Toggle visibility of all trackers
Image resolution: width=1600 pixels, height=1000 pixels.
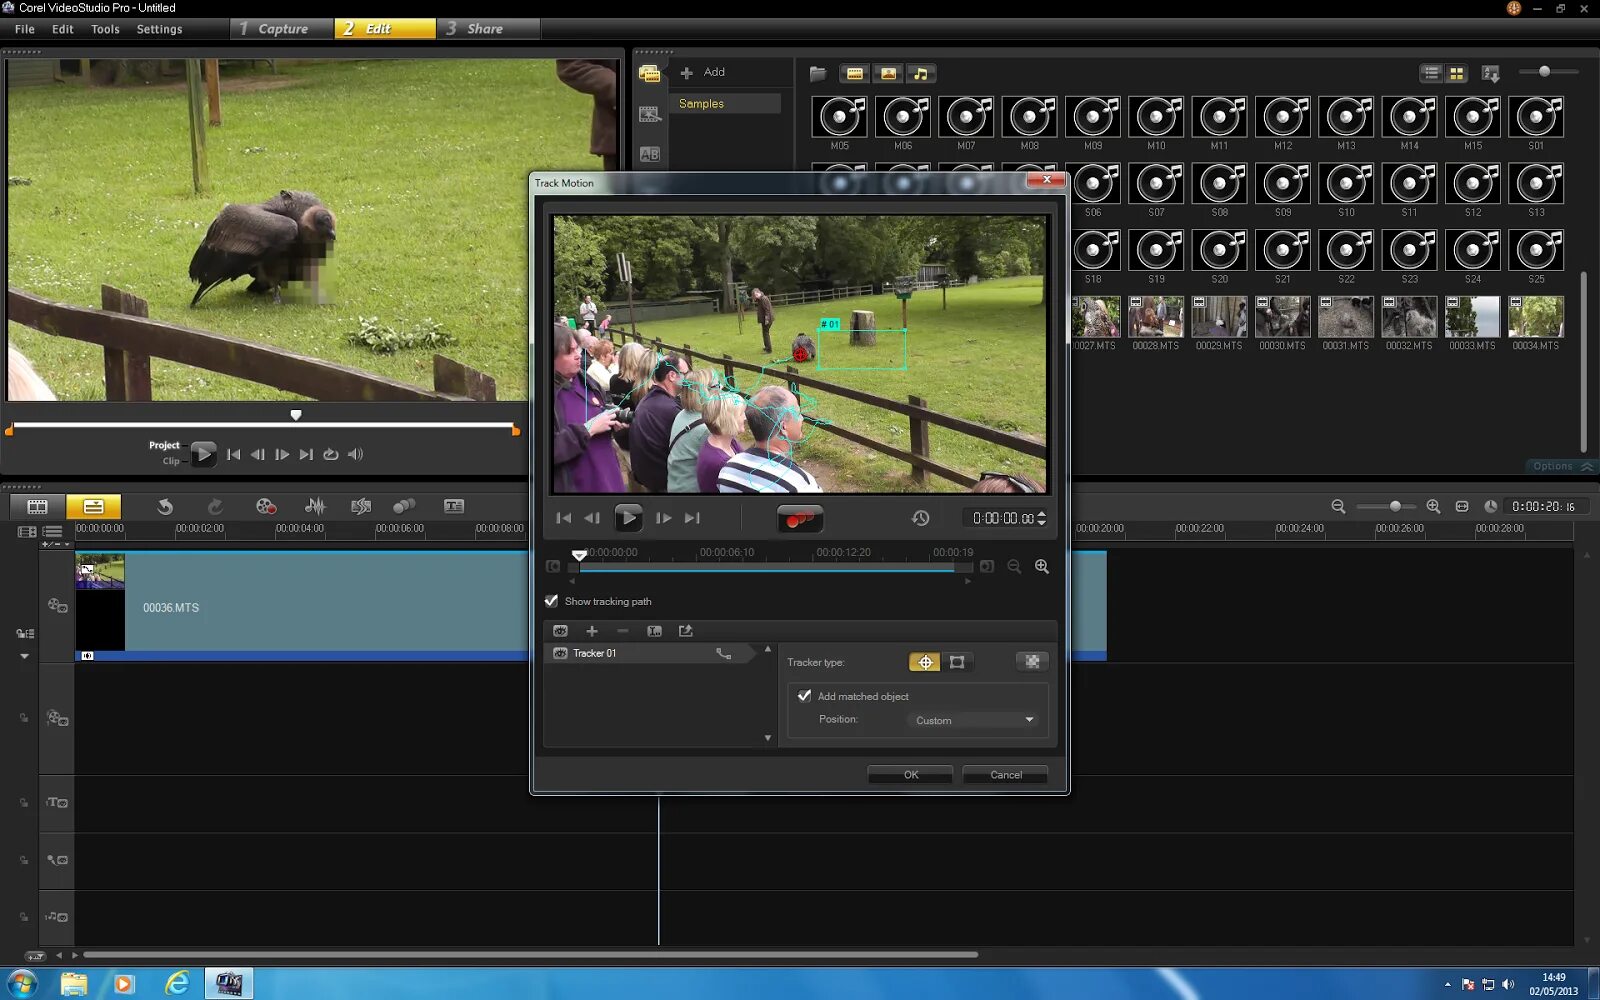560,631
